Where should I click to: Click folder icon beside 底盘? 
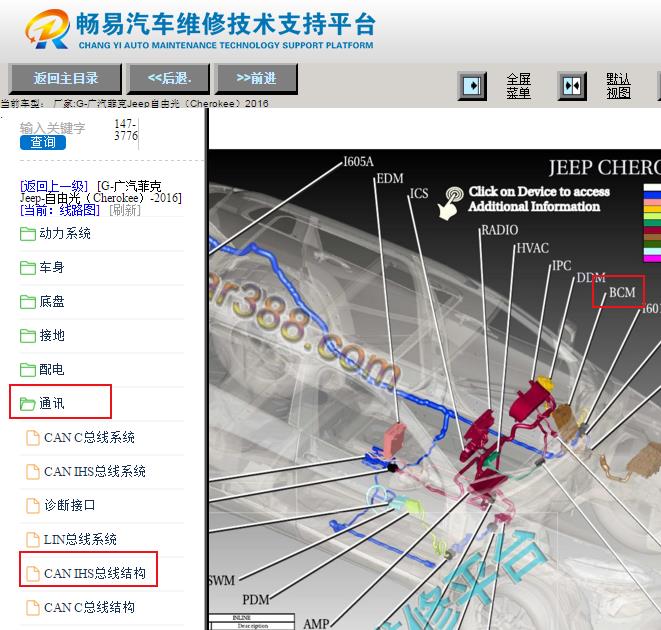(x=28, y=302)
